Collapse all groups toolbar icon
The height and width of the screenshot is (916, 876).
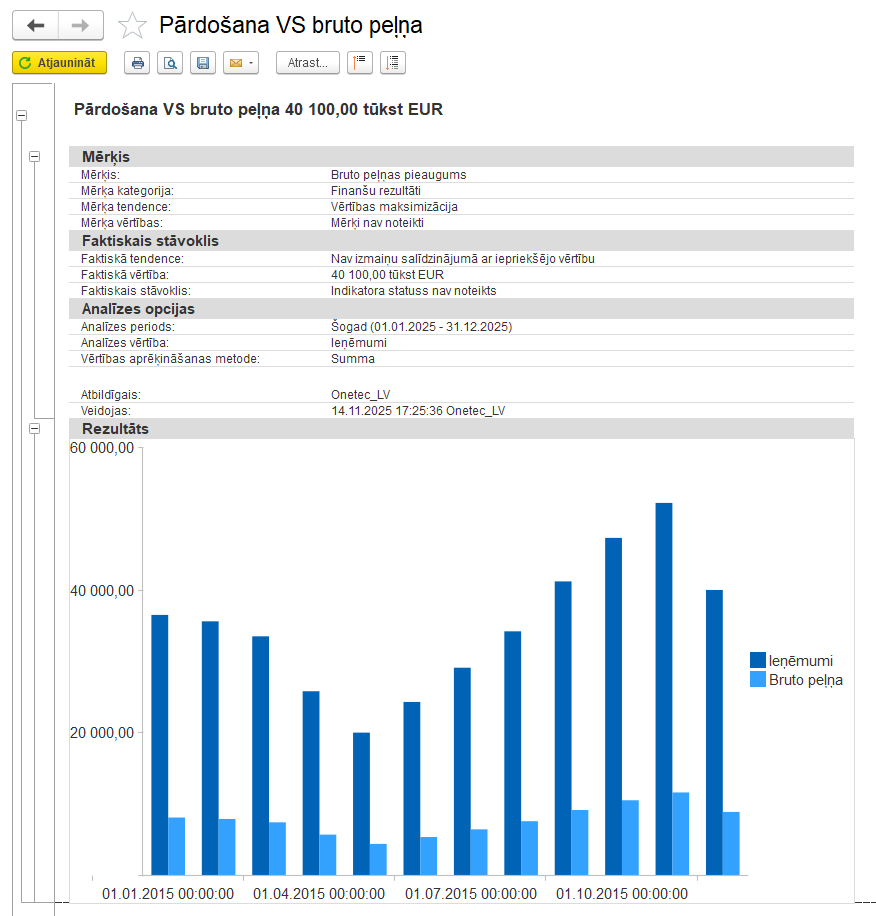click(x=359, y=63)
